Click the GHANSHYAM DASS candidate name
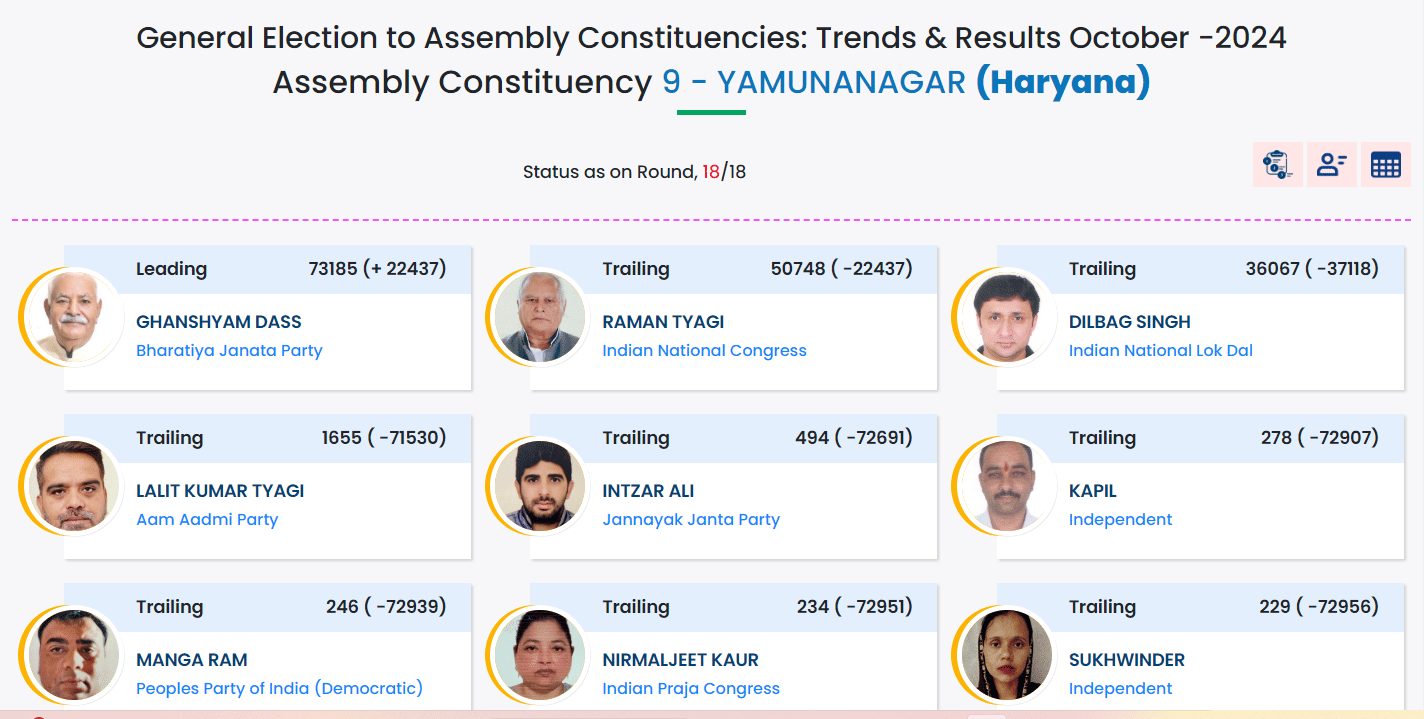The height and width of the screenshot is (719, 1424). [218, 322]
